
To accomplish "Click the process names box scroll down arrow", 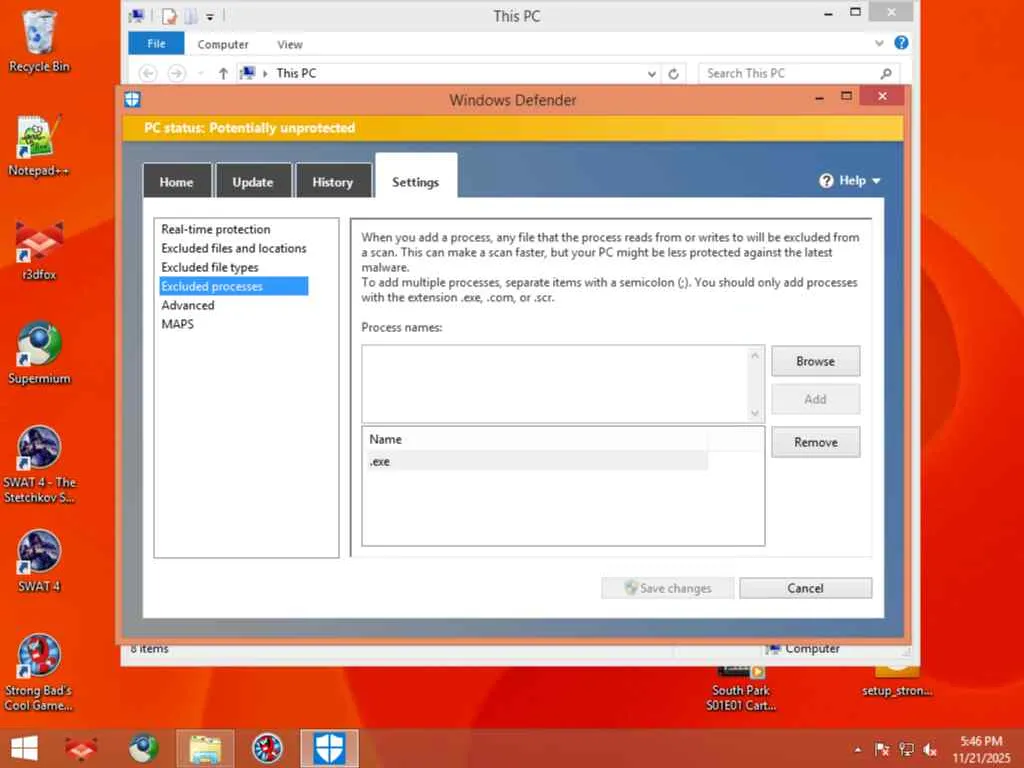I will (755, 413).
